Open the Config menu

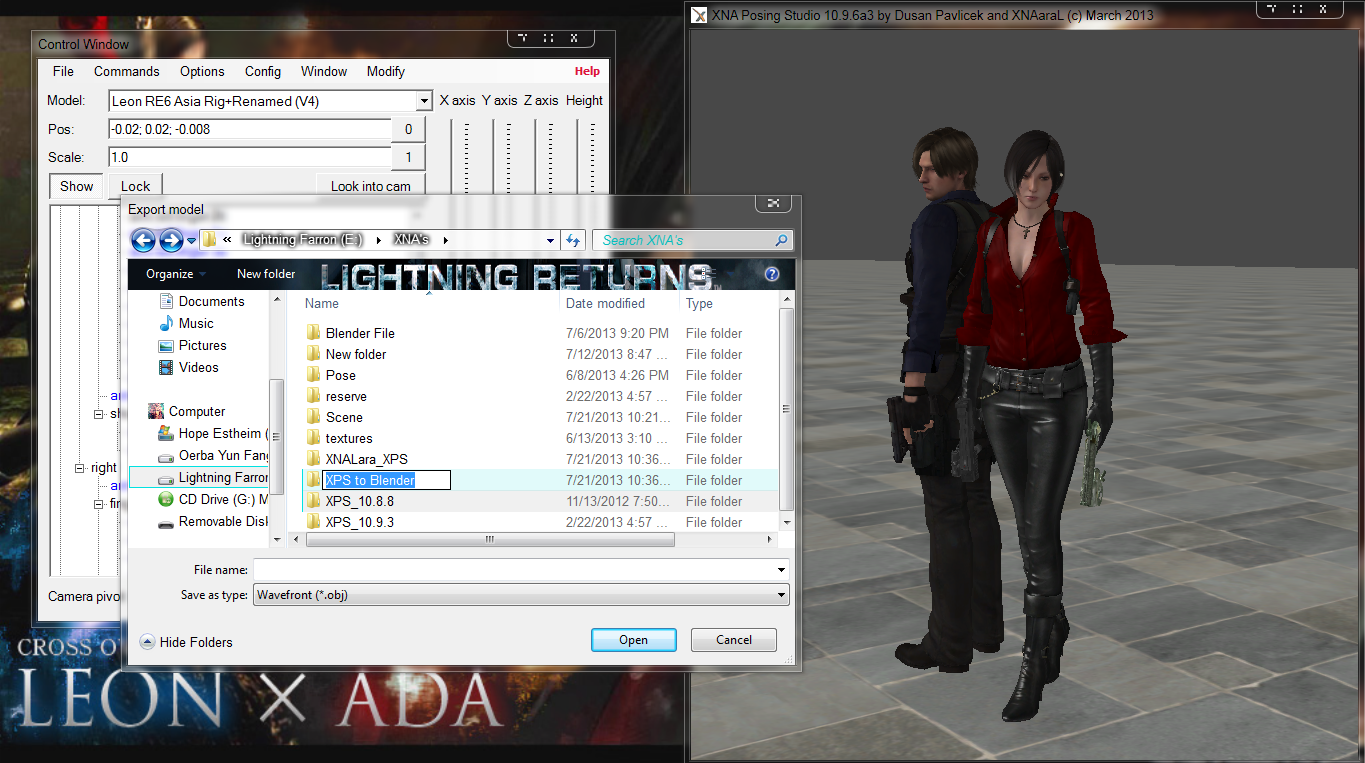[263, 71]
